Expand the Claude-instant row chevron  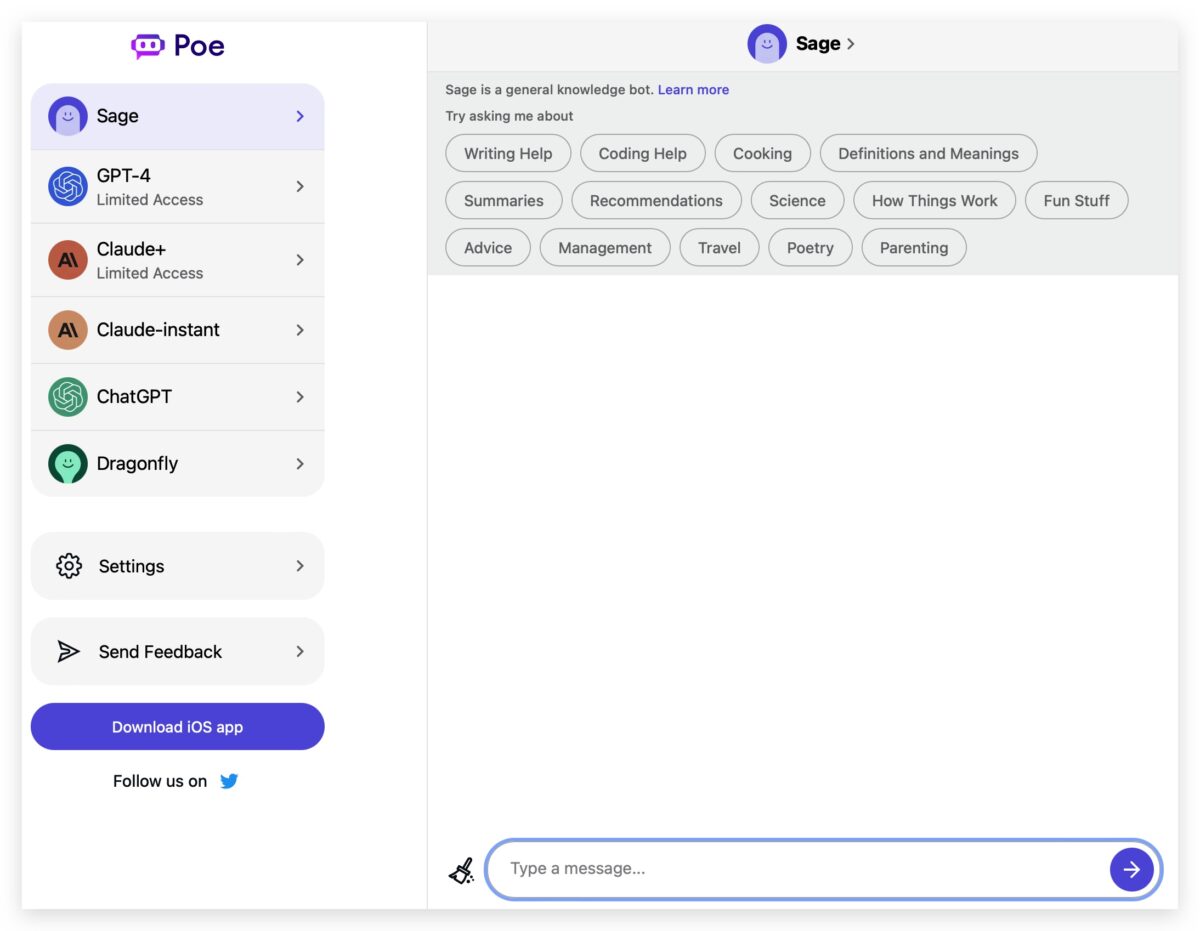(300, 330)
